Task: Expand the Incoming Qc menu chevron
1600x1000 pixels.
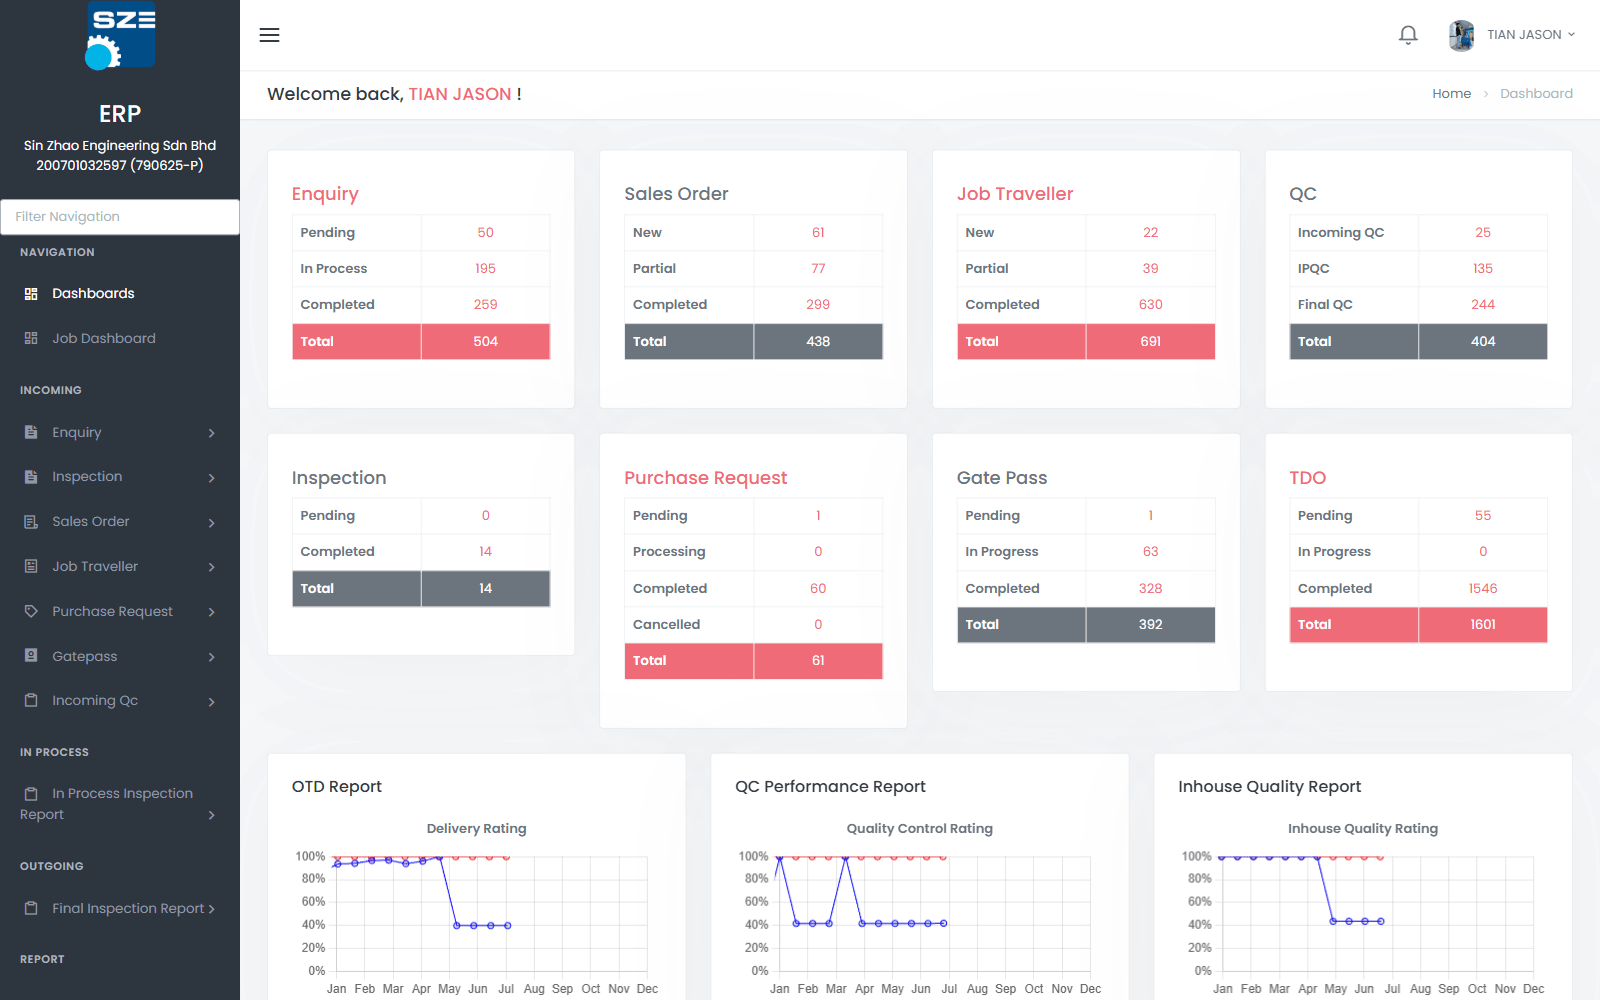Action: tap(212, 702)
